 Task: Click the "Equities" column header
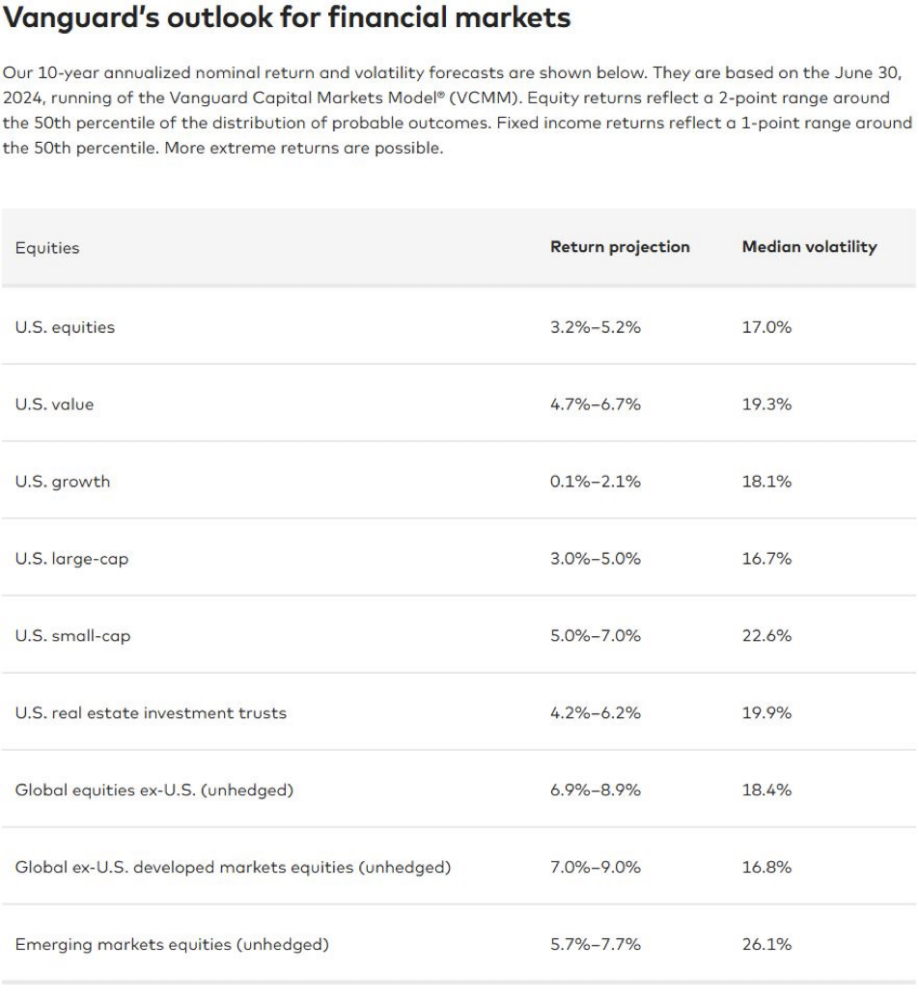click(47, 248)
